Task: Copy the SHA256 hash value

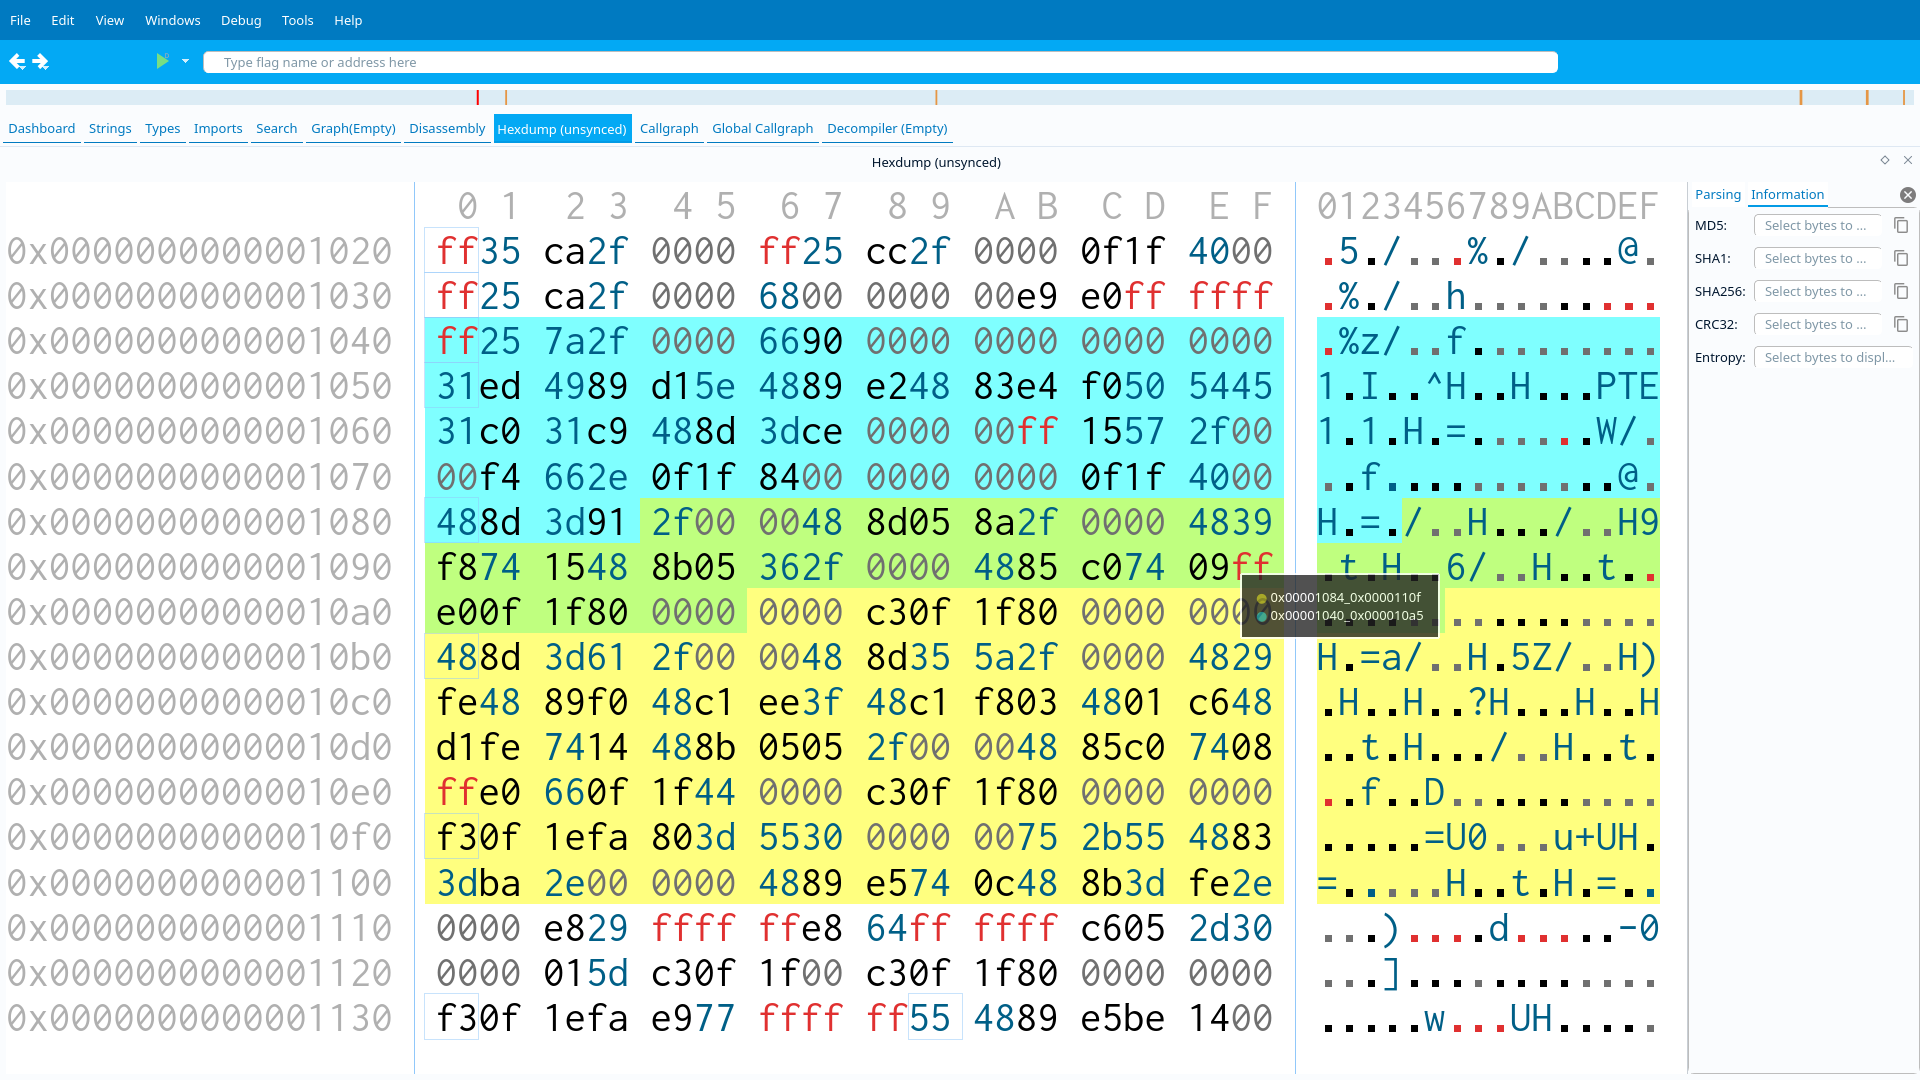Action: pyautogui.click(x=1901, y=292)
